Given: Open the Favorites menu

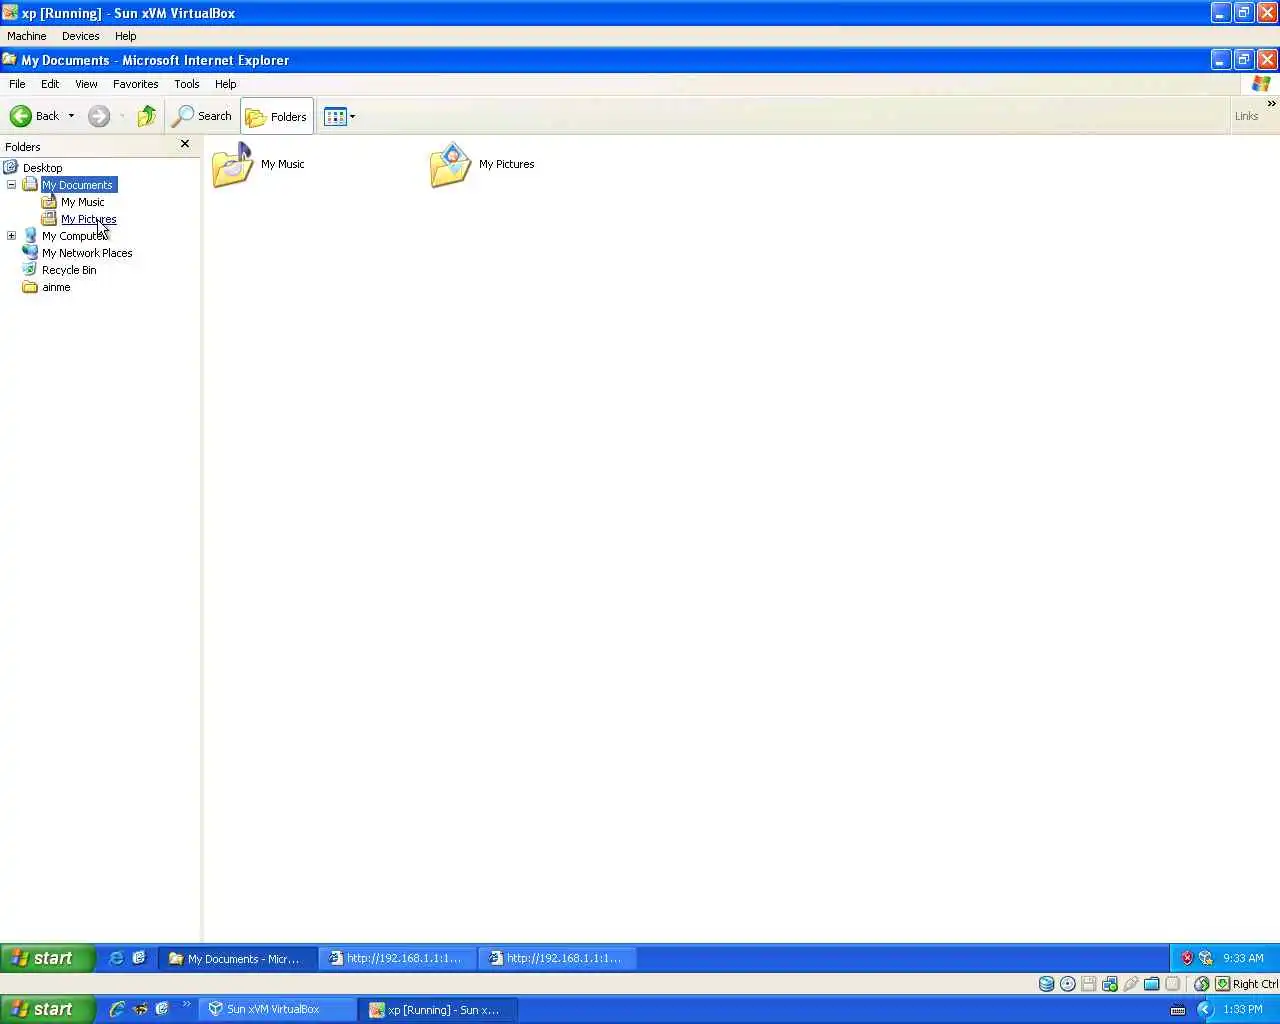Looking at the screenshot, I should click(135, 84).
